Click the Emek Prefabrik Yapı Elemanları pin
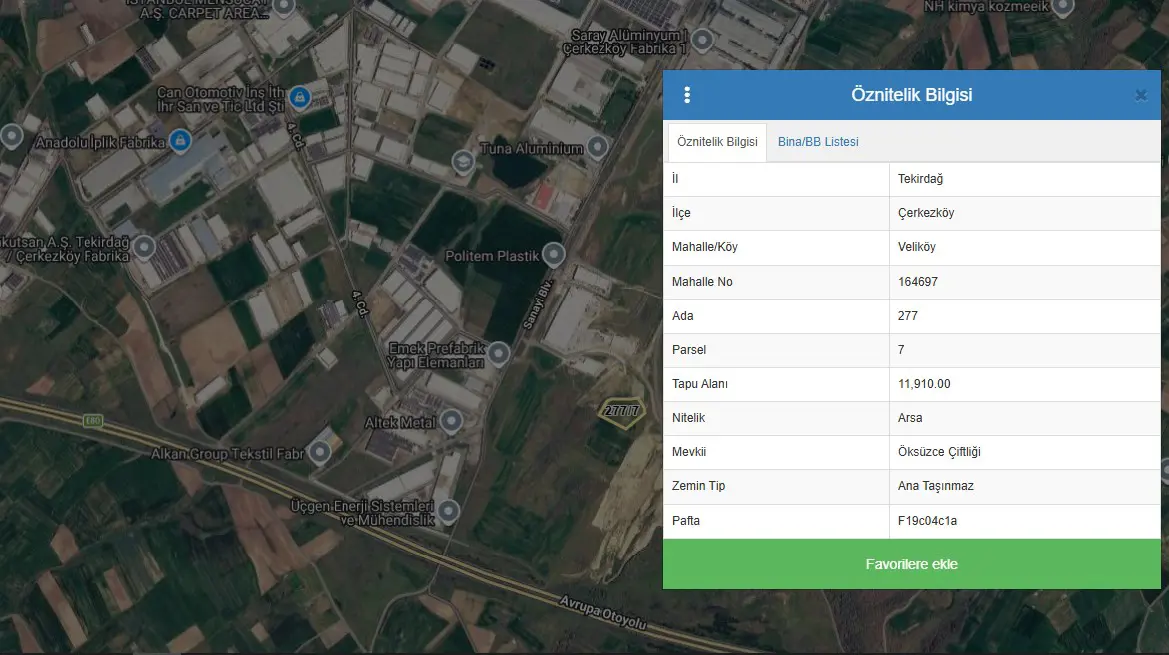This screenshot has height=655, width=1169. point(499,353)
